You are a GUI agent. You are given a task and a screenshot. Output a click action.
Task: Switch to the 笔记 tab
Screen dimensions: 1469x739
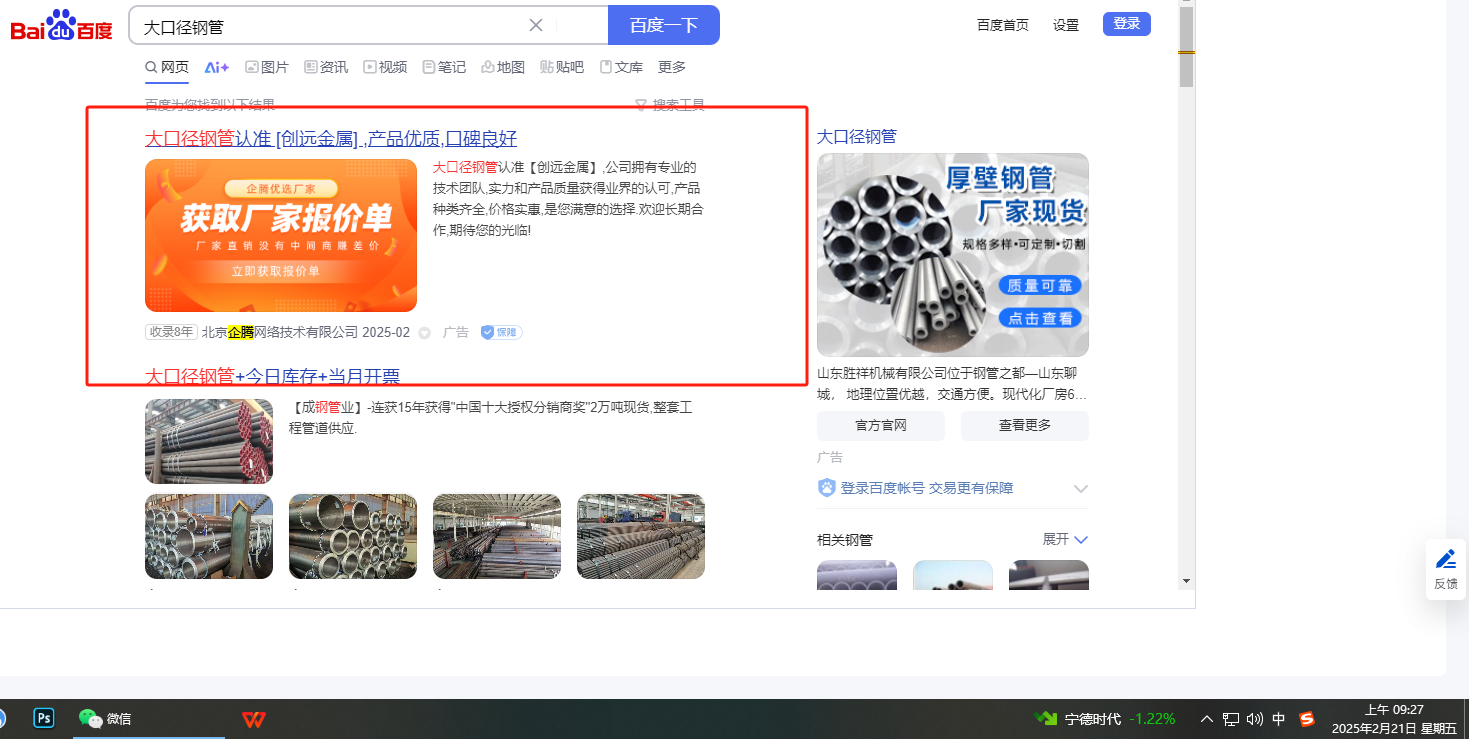click(444, 67)
